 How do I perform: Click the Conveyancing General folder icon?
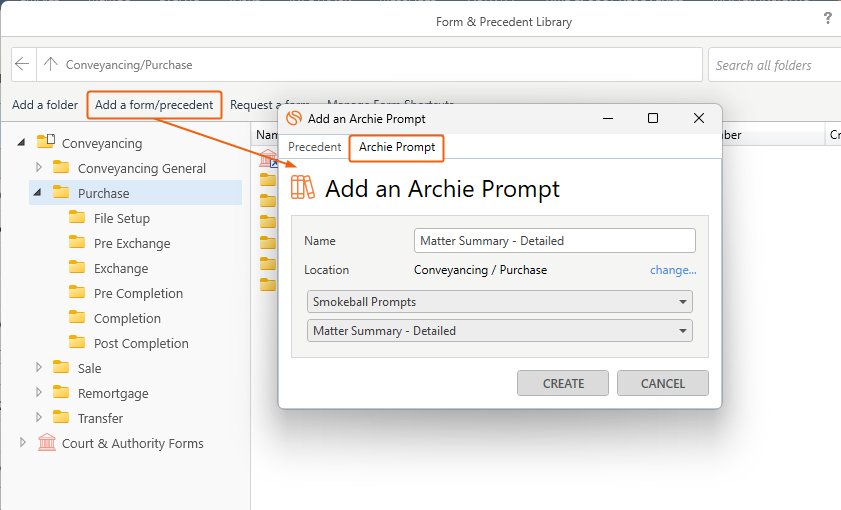(61, 167)
